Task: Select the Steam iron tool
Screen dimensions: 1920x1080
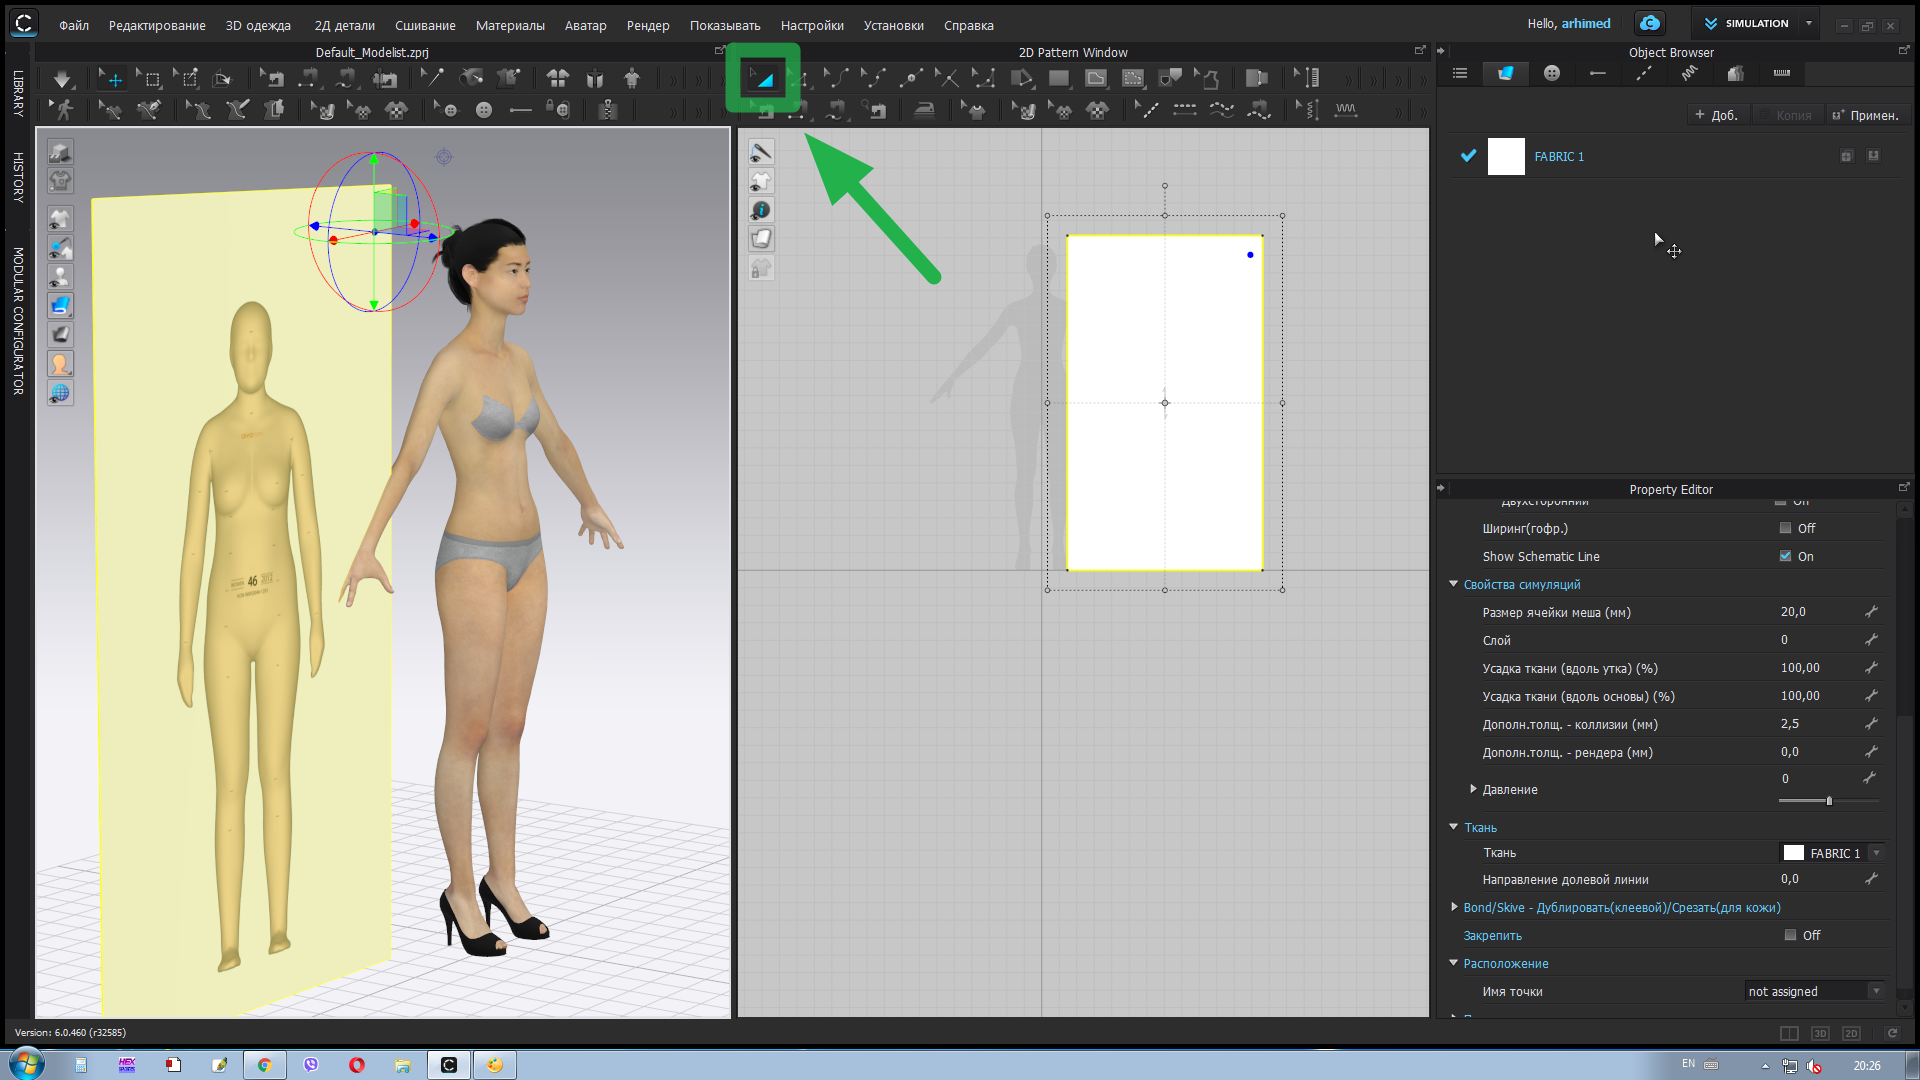Action: pyautogui.click(x=924, y=110)
